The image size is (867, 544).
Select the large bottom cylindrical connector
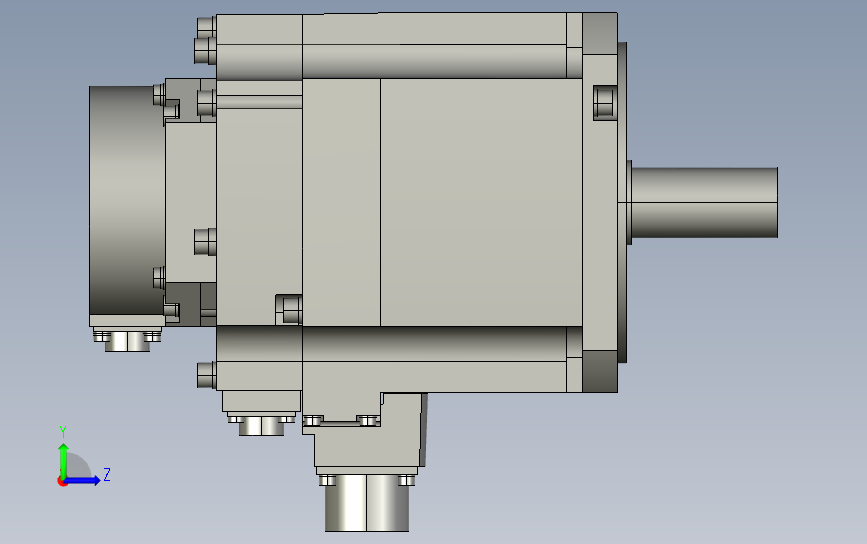click(x=367, y=503)
